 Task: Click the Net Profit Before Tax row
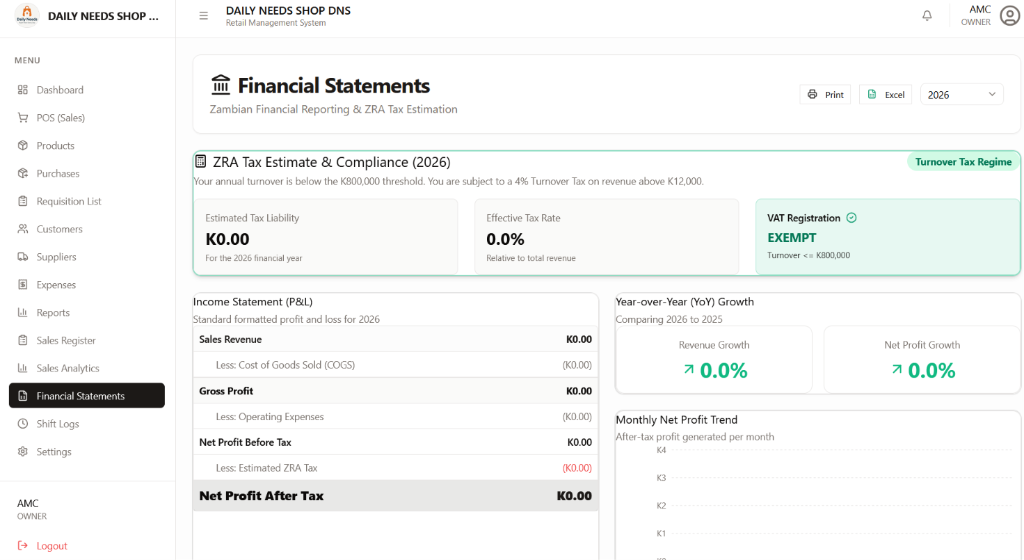[x=396, y=442]
